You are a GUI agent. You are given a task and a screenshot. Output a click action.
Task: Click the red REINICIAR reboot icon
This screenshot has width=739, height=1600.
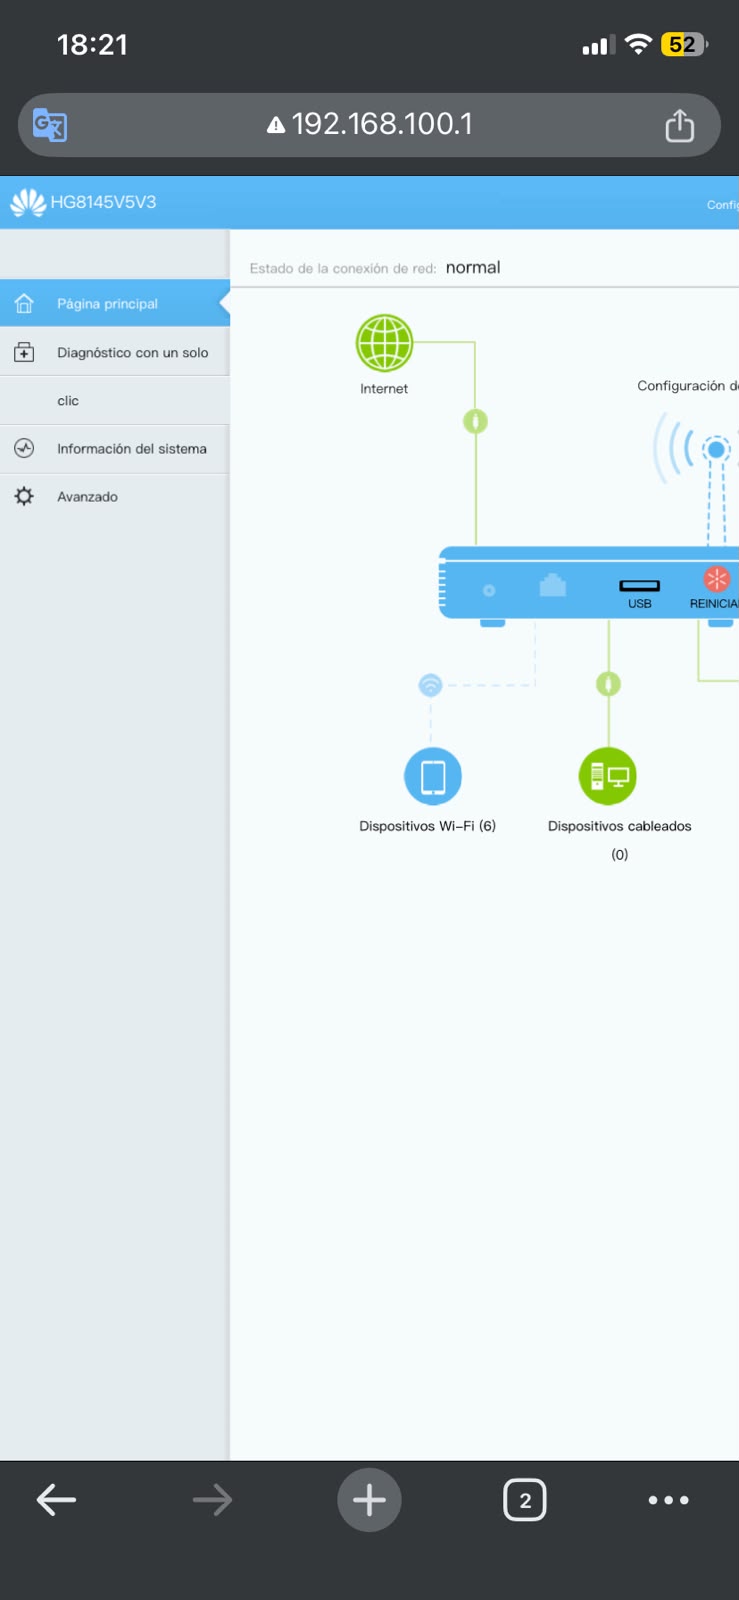[x=716, y=579]
